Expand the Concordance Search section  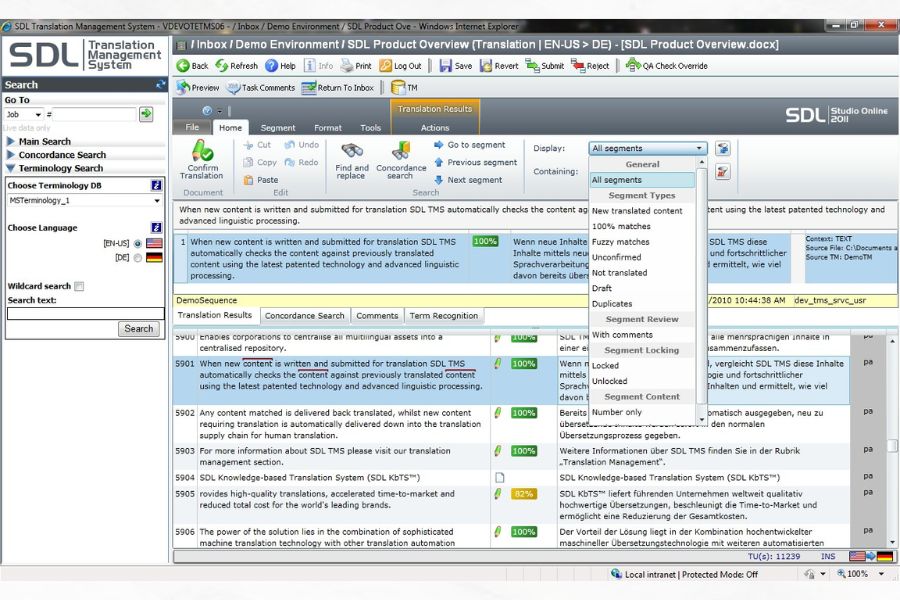56,155
